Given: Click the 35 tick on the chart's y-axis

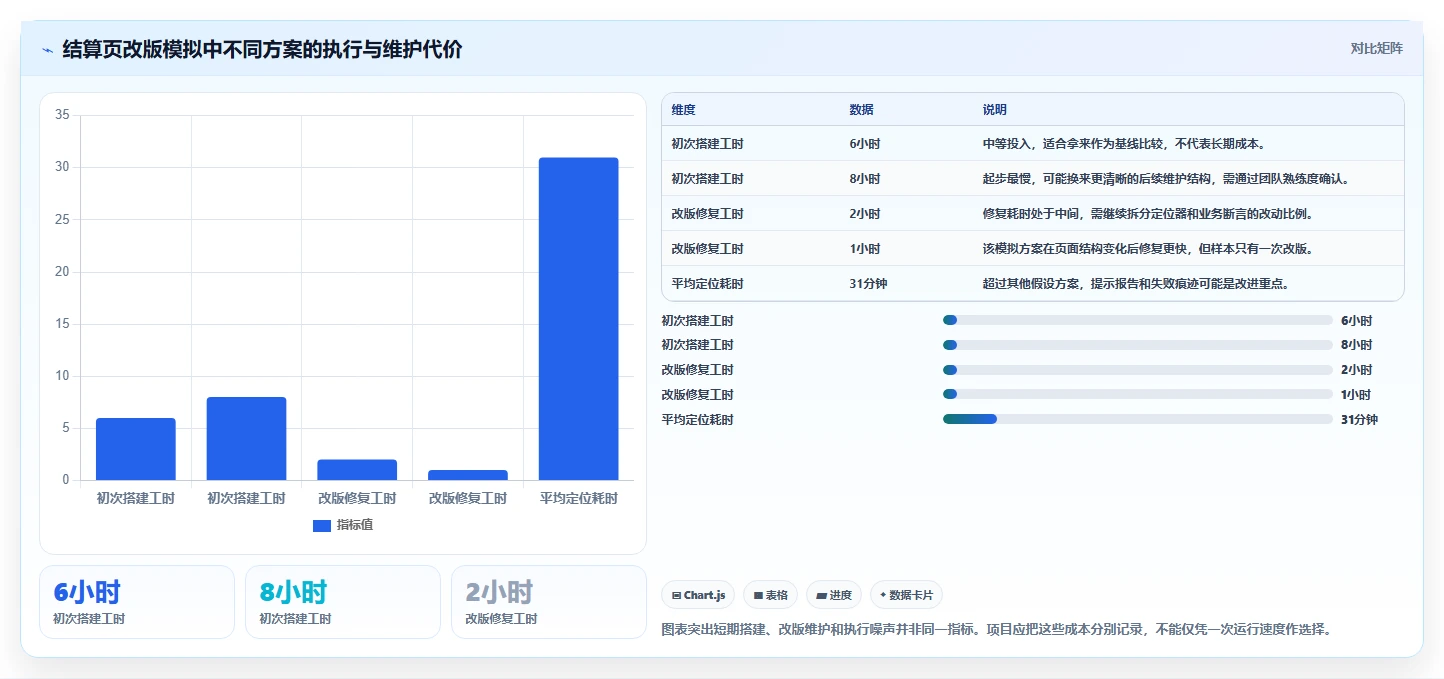Looking at the screenshot, I should pos(62,115).
